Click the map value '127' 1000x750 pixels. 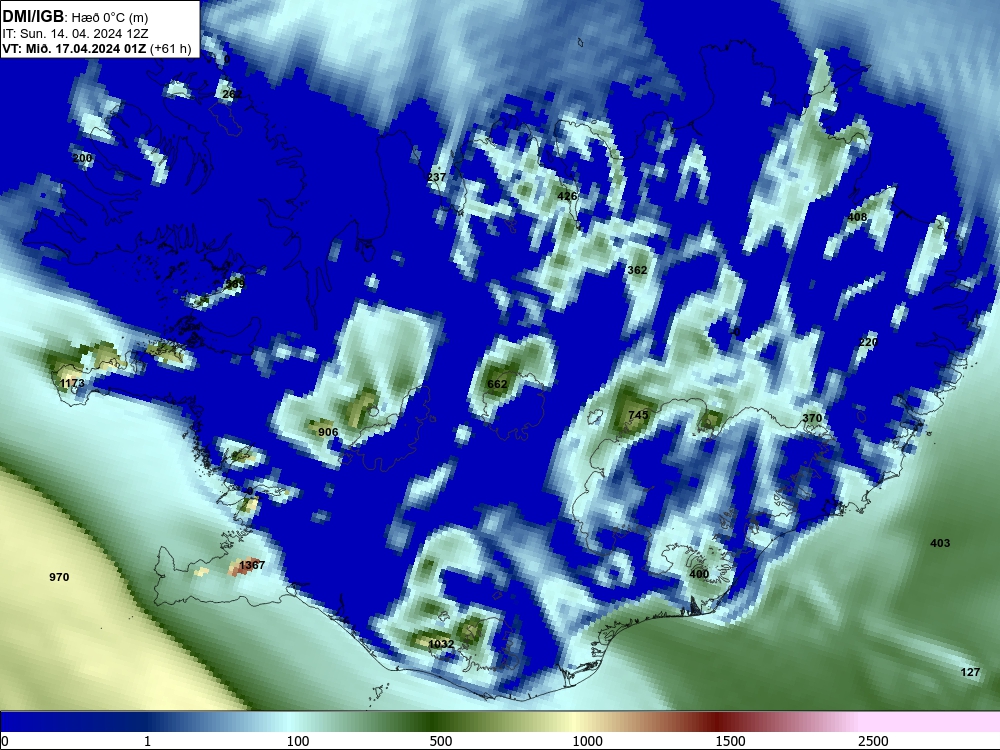970,672
